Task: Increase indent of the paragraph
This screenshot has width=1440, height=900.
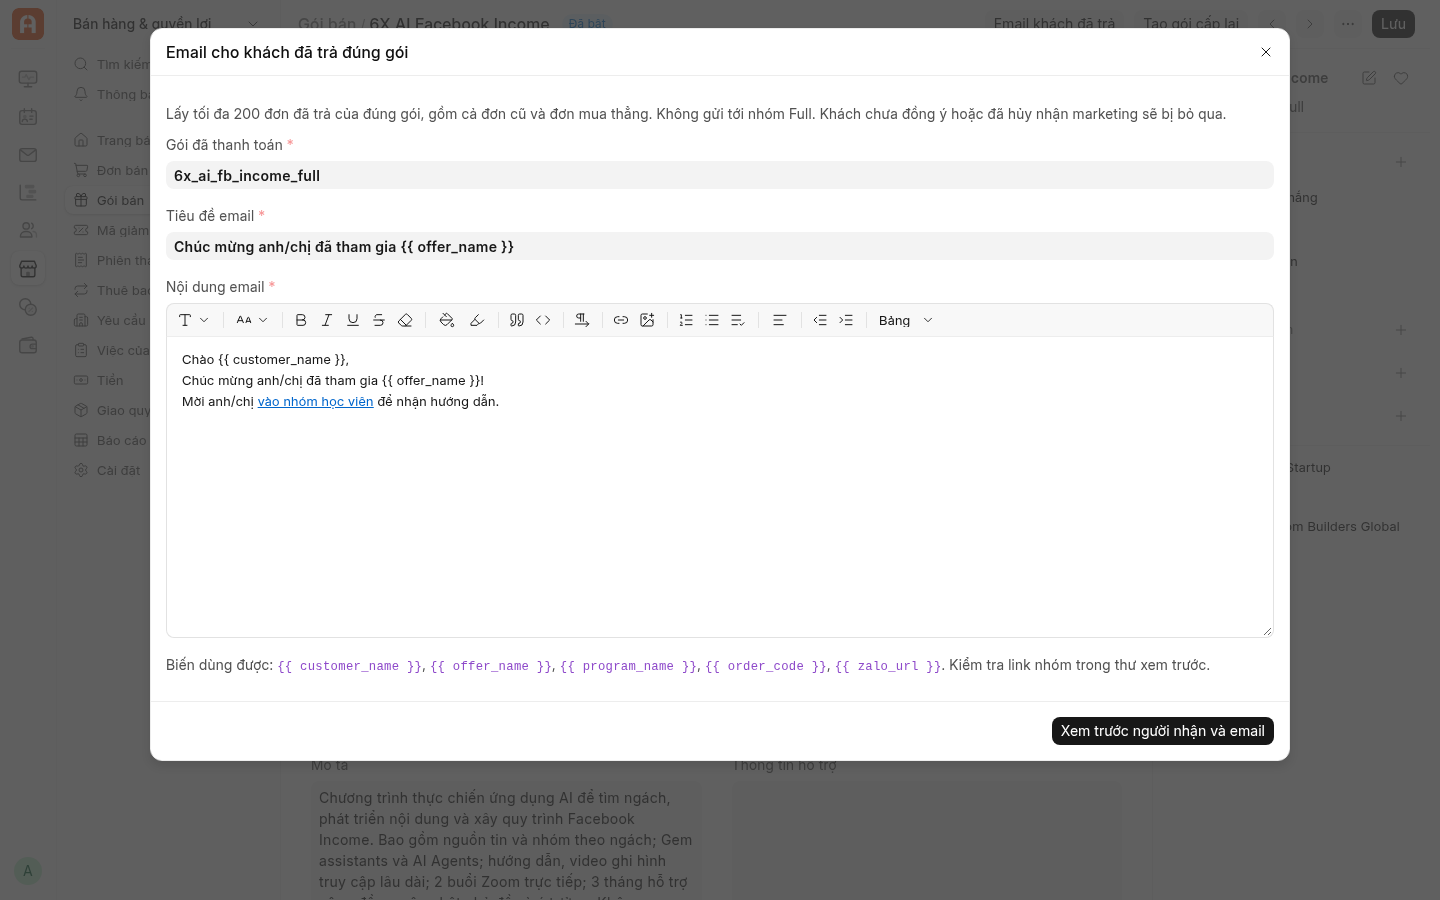Action: coord(846,320)
